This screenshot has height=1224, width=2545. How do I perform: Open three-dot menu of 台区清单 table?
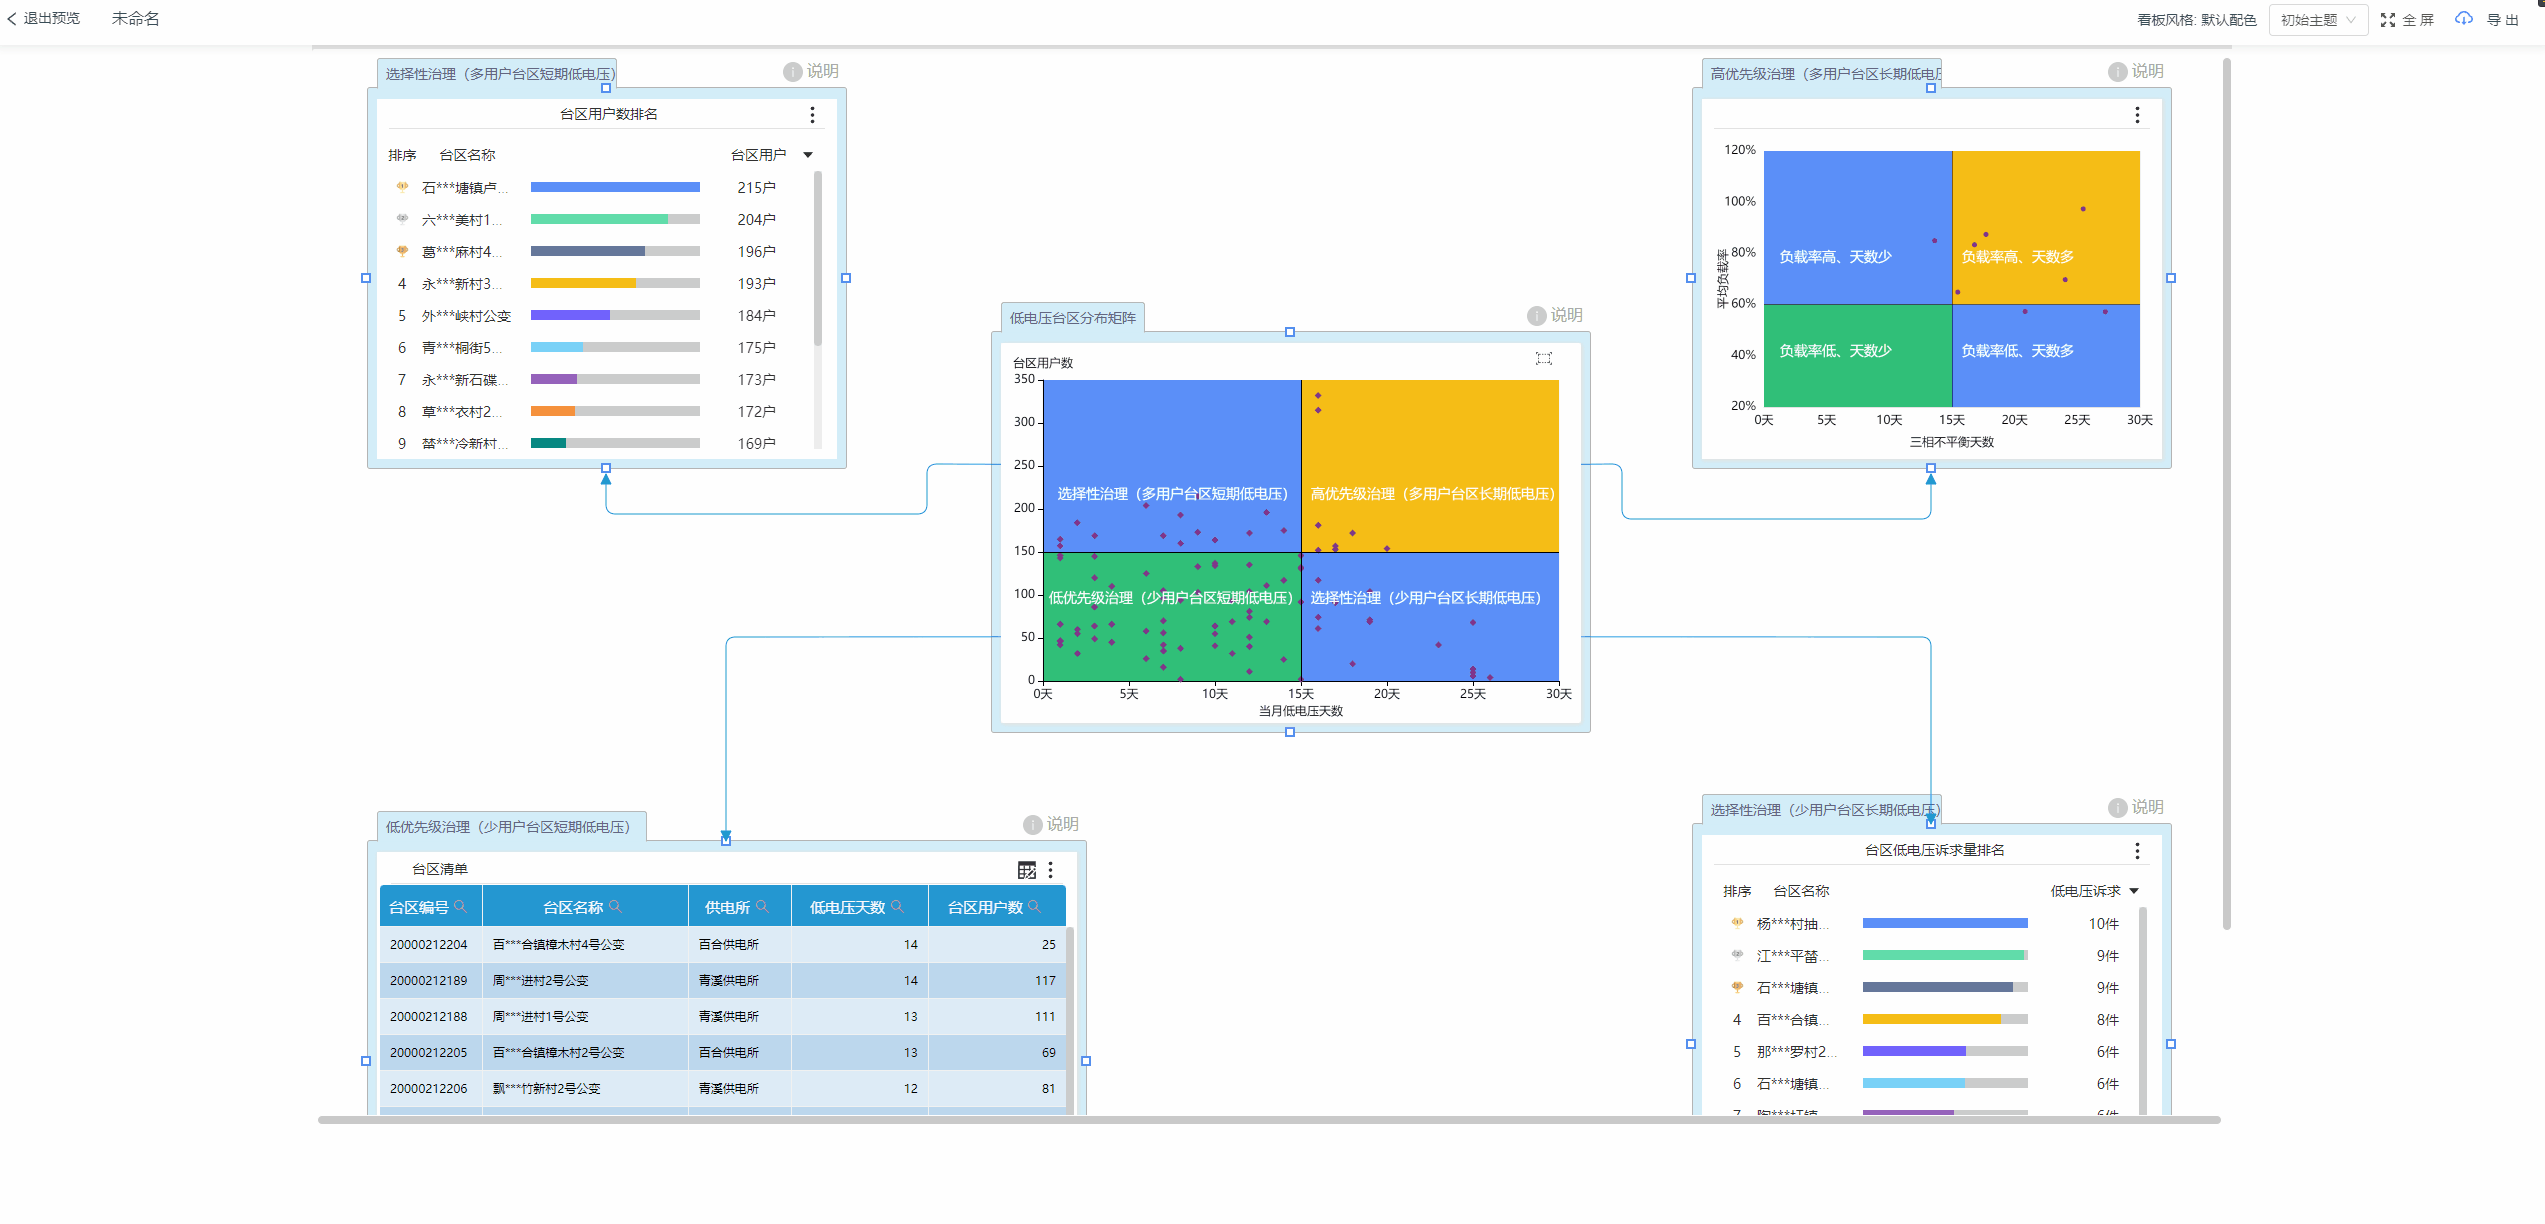point(1050,870)
